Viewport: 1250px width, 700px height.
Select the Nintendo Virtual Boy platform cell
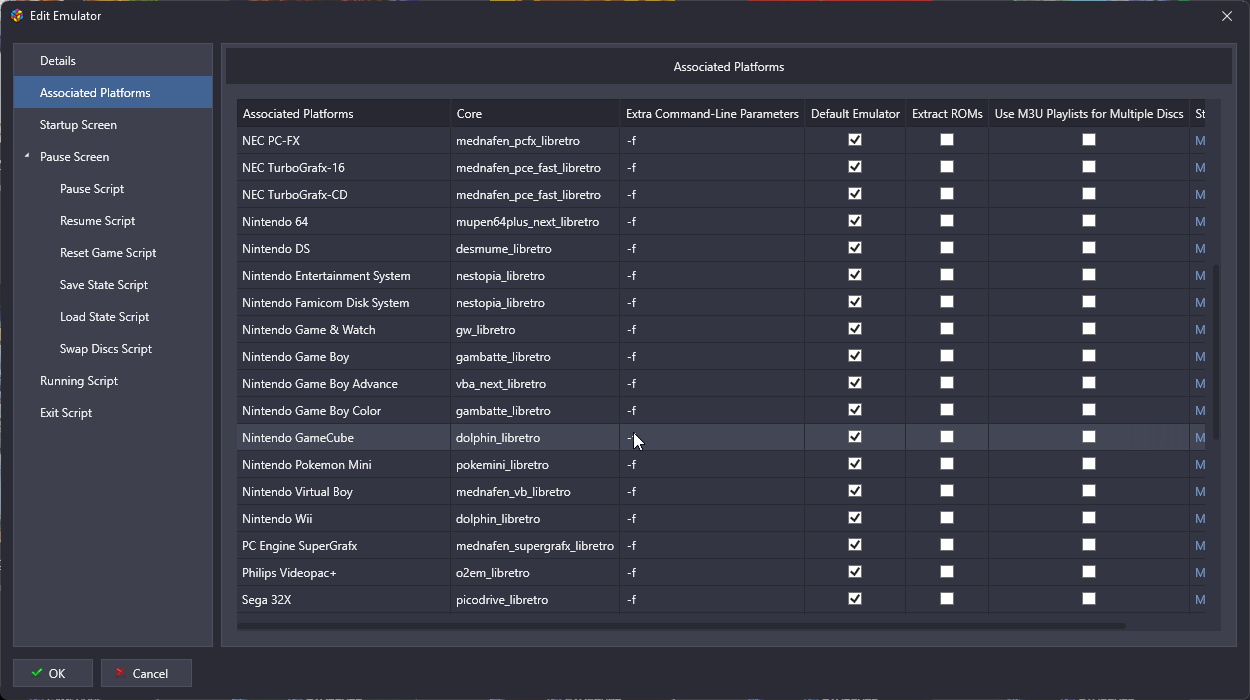[x=344, y=492]
